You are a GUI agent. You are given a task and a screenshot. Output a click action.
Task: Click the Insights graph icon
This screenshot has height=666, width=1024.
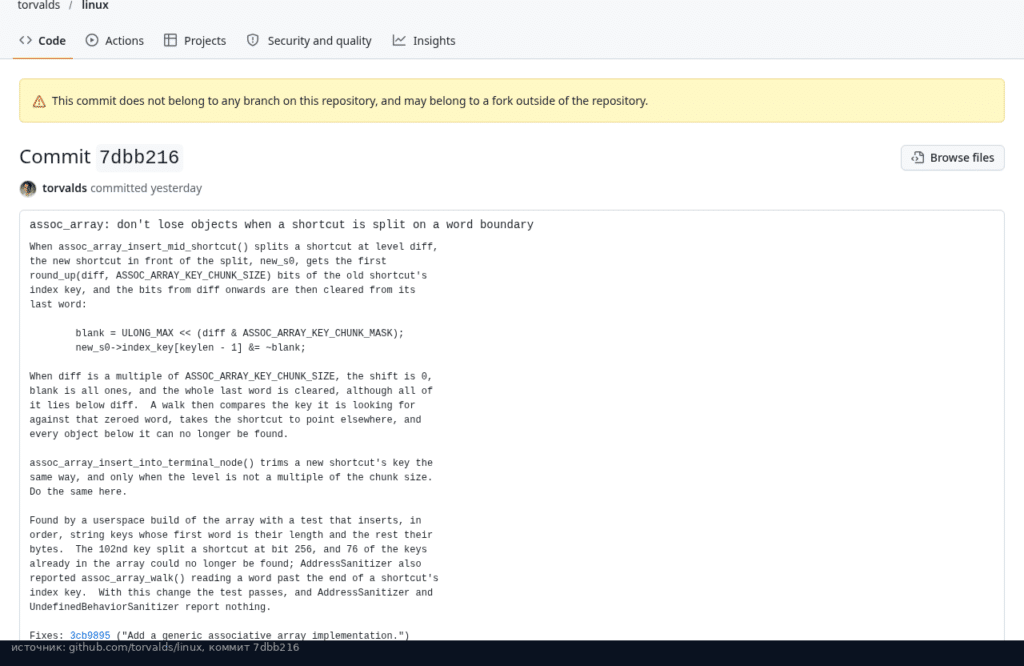[399, 40]
